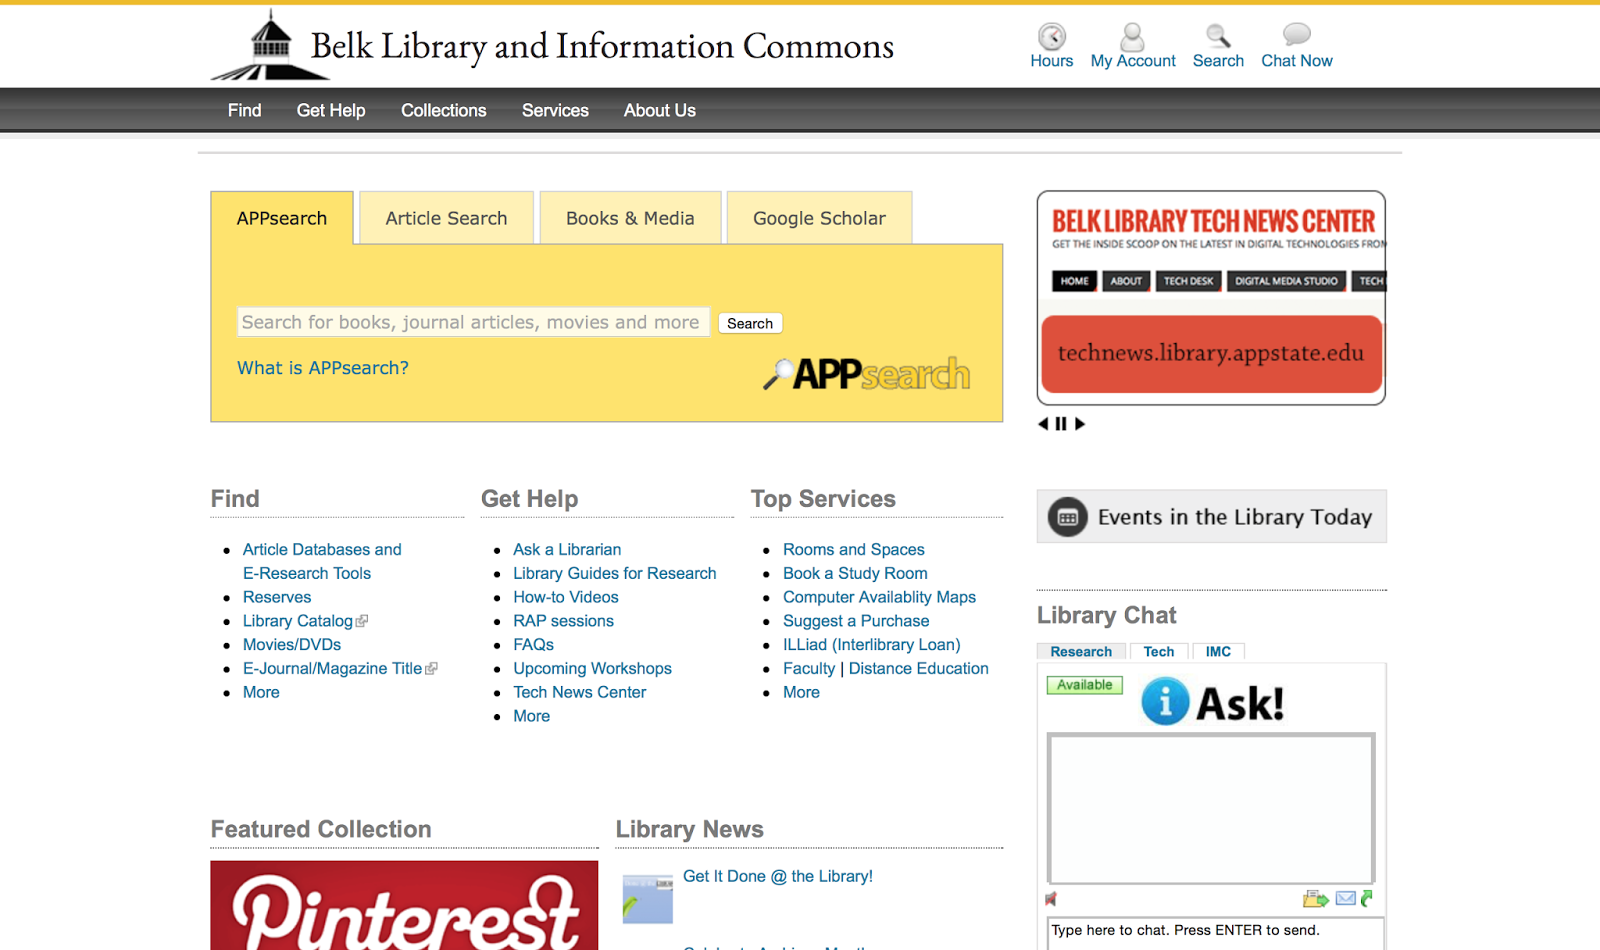1600x950 pixels.
Task: Open My Account via the person icon
Action: (x=1132, y=37)
